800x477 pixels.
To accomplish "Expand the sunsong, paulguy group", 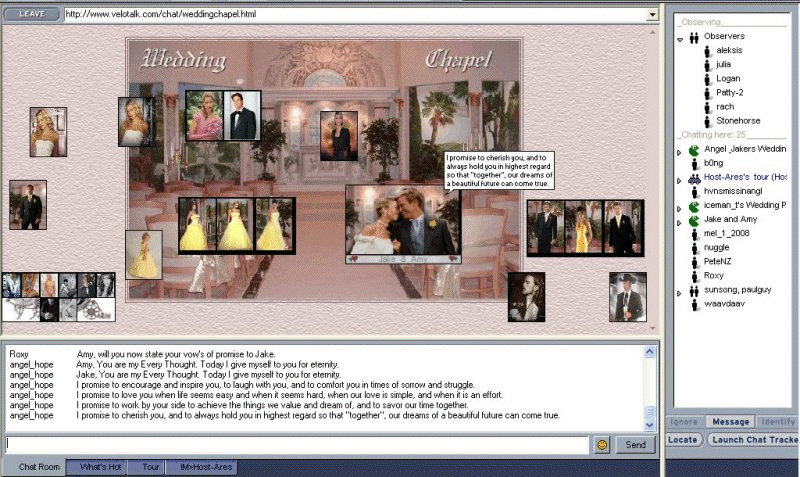I will (x=680, y=289).
